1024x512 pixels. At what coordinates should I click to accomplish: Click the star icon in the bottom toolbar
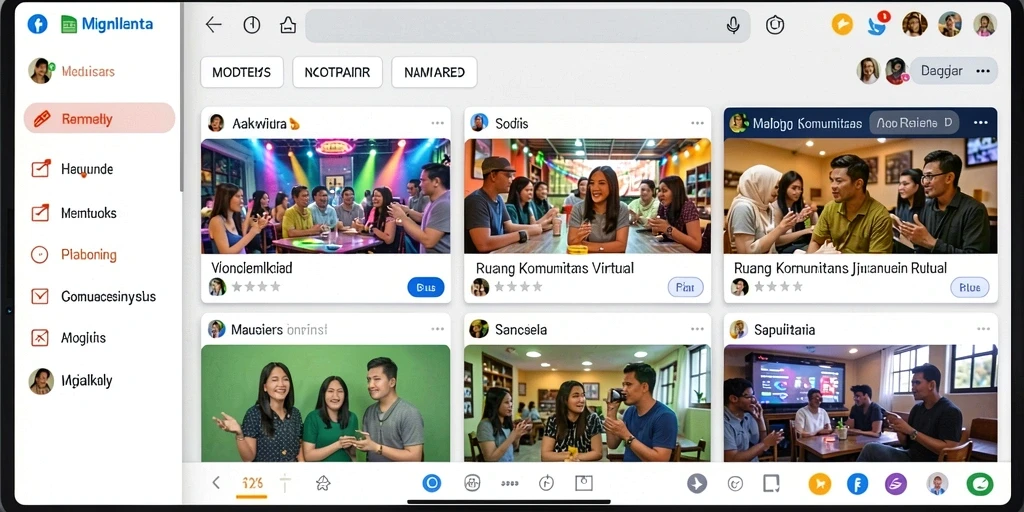coord(323,483)
